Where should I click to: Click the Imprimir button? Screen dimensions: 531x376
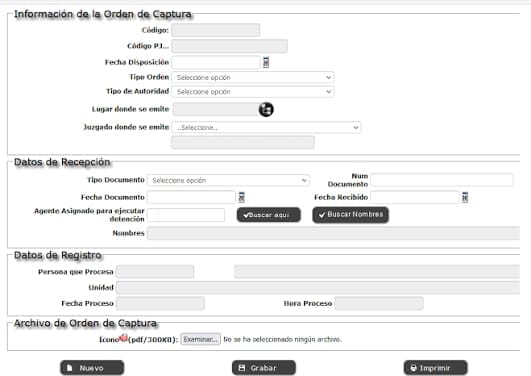[436, 368]
